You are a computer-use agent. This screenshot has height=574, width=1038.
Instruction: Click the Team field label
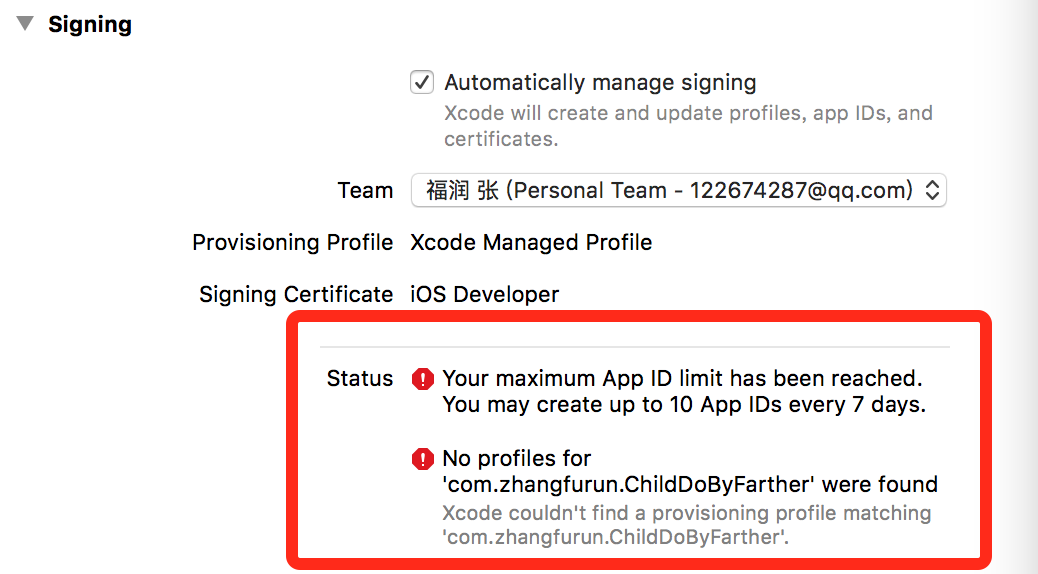click(365, 190)
